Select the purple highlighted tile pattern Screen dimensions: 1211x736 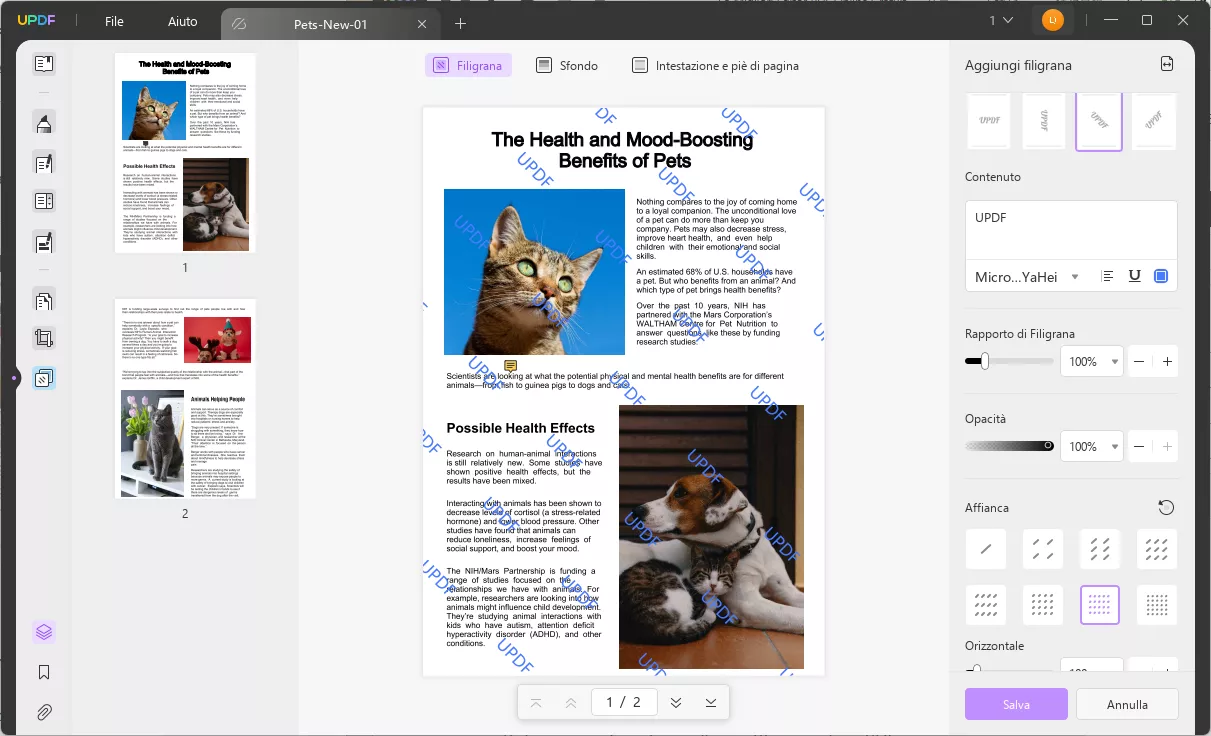1100,605
